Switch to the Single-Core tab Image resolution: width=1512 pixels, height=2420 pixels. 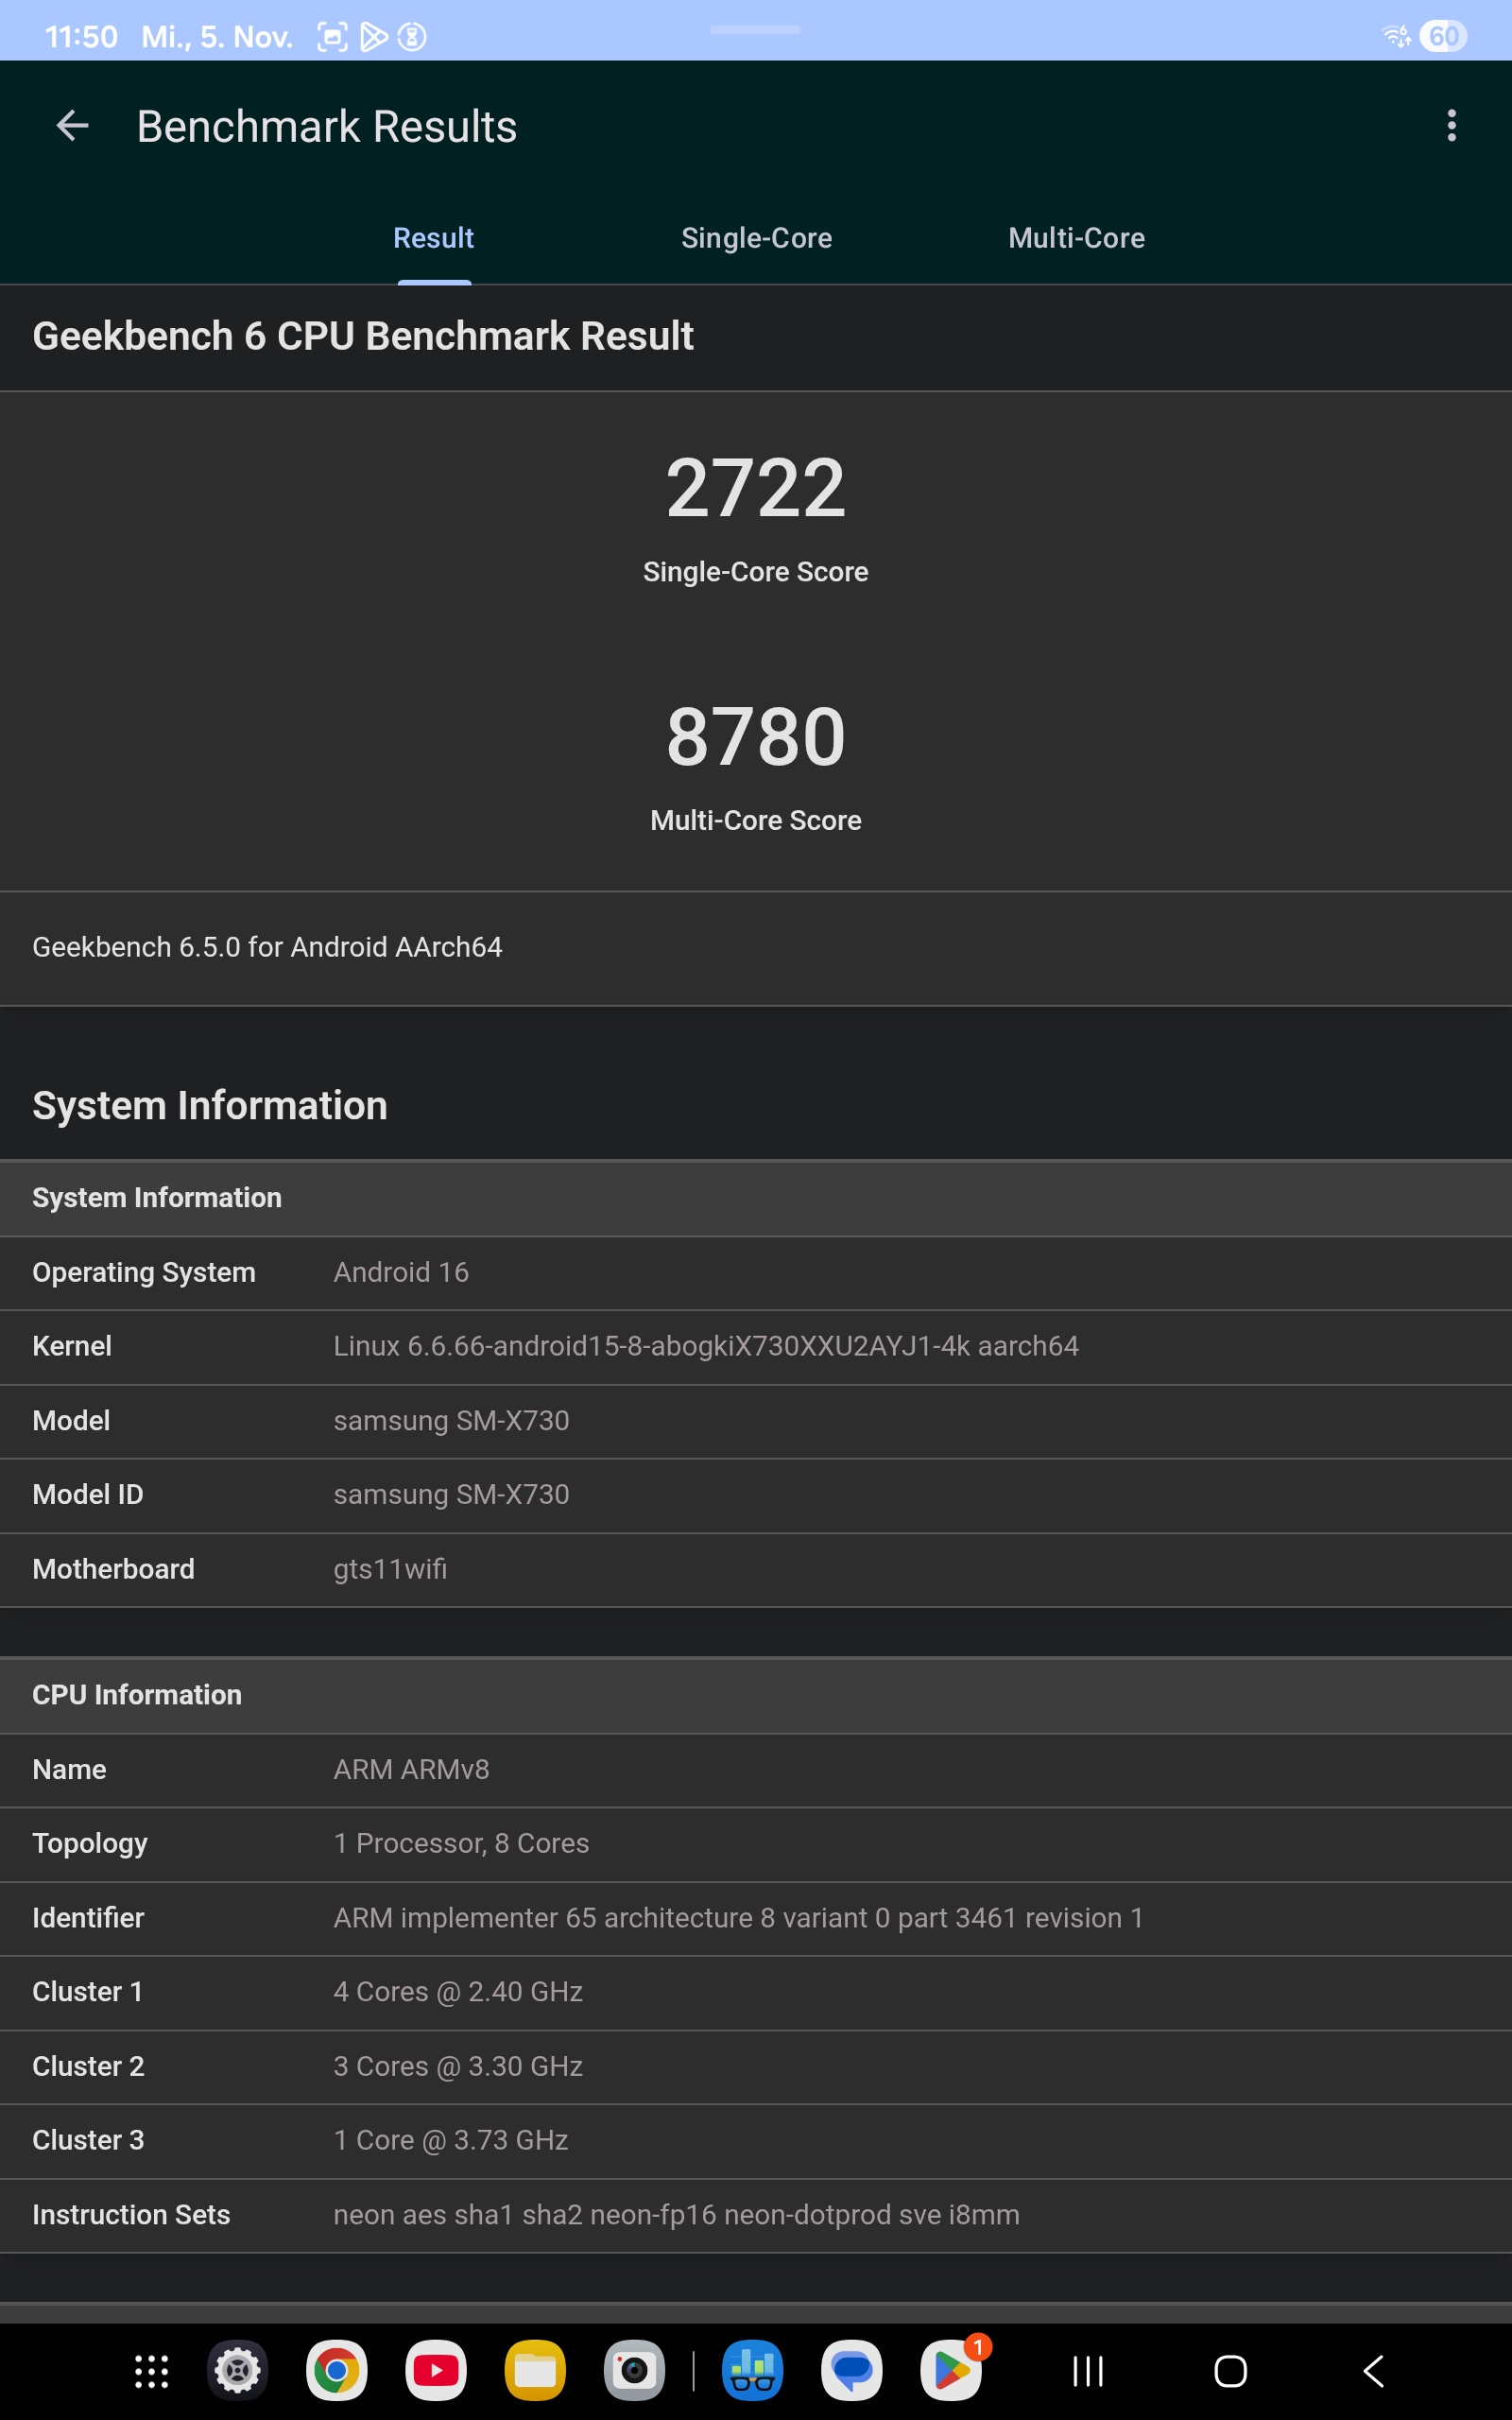tap(756, 238)
